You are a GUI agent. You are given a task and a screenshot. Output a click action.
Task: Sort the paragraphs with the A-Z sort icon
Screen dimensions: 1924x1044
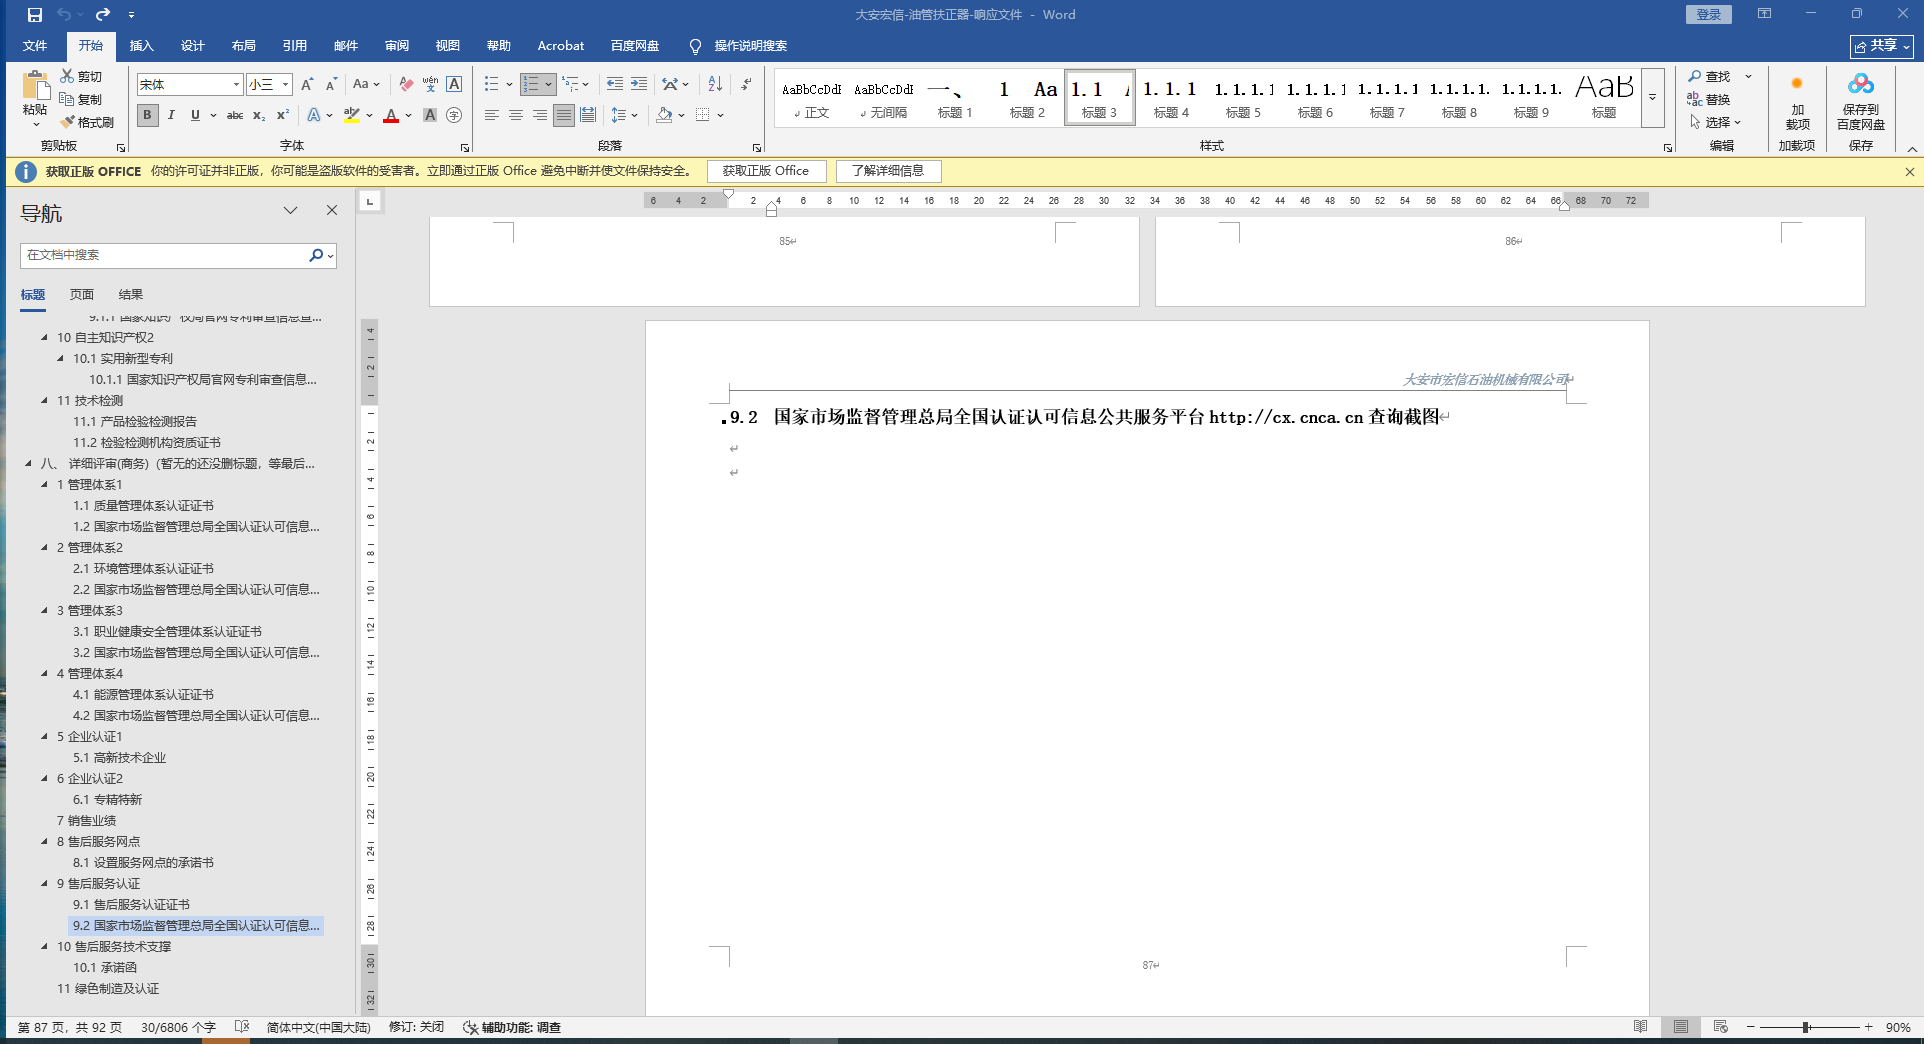pos(715,84)
